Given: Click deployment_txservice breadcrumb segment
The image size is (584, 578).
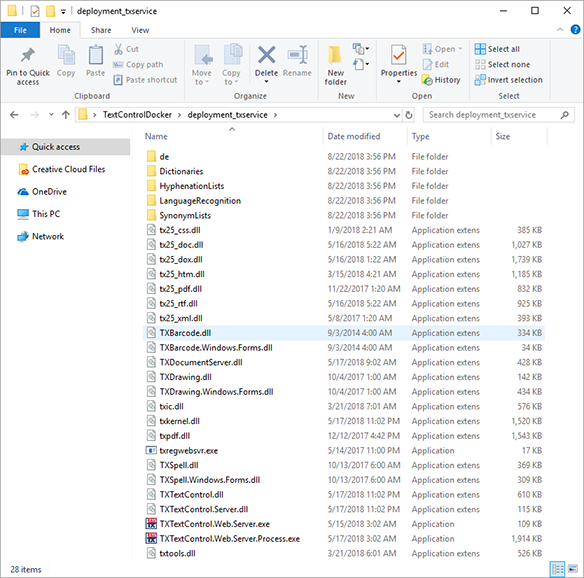Looking at the screenshot, I should [x=228, y=115].
